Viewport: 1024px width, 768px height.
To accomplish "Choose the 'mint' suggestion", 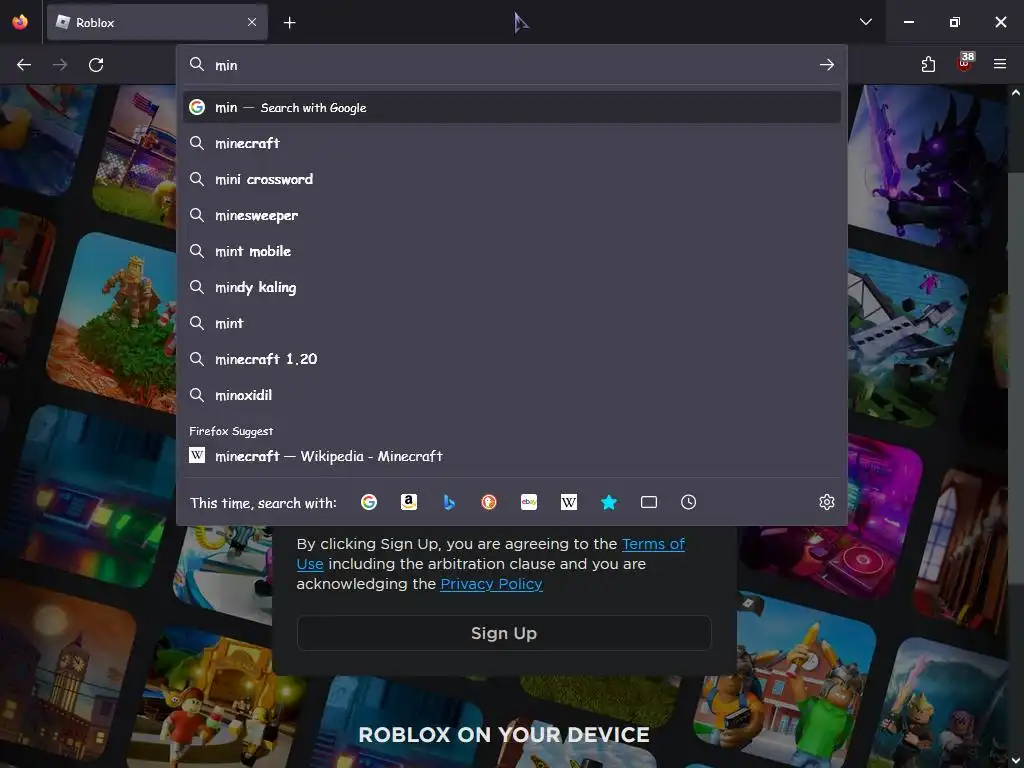I will 512,323.
